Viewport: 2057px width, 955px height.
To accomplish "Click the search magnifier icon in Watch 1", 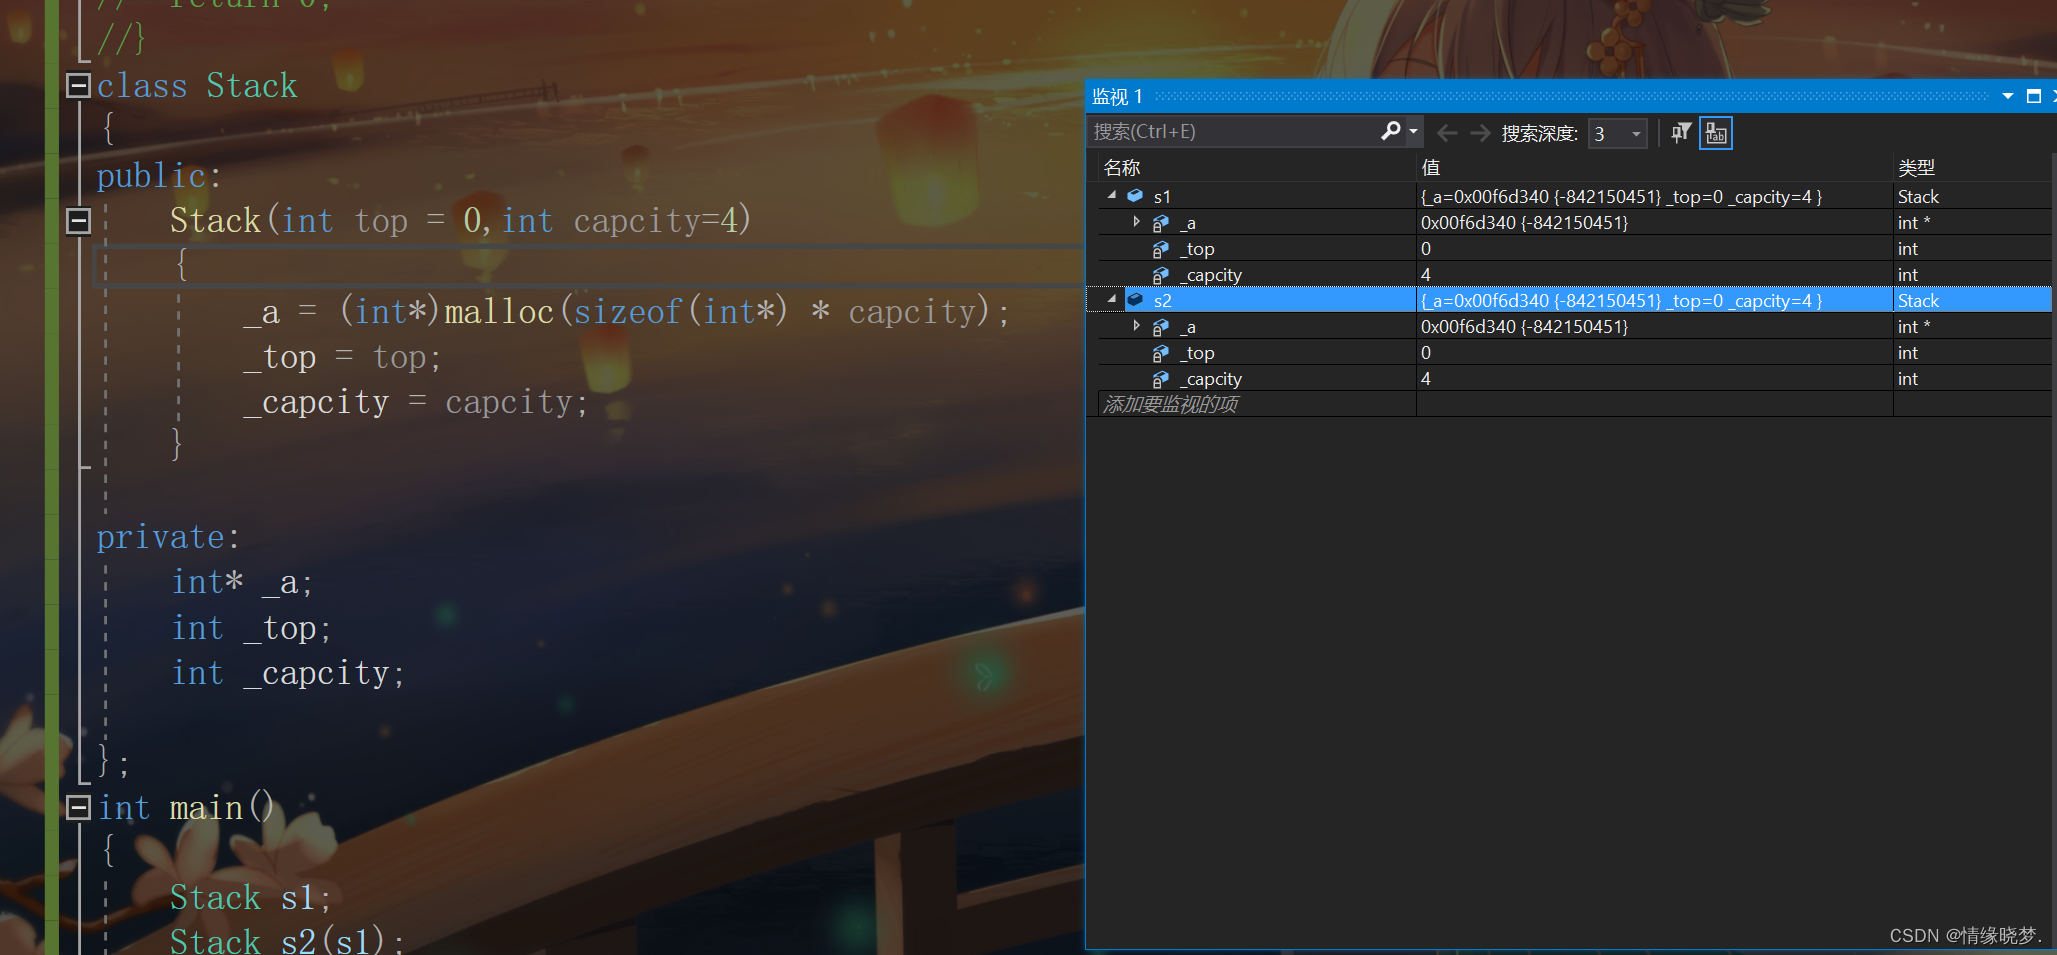I will [x=1390, y=131].
